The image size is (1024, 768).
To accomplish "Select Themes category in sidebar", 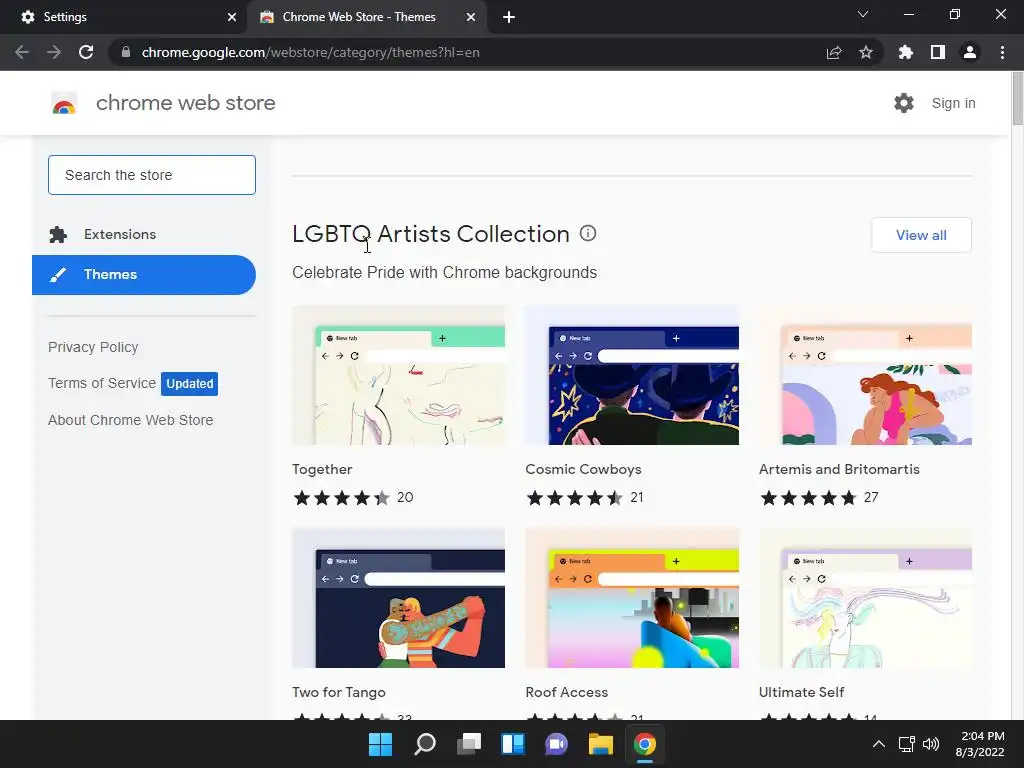I will tap(144, 275).
